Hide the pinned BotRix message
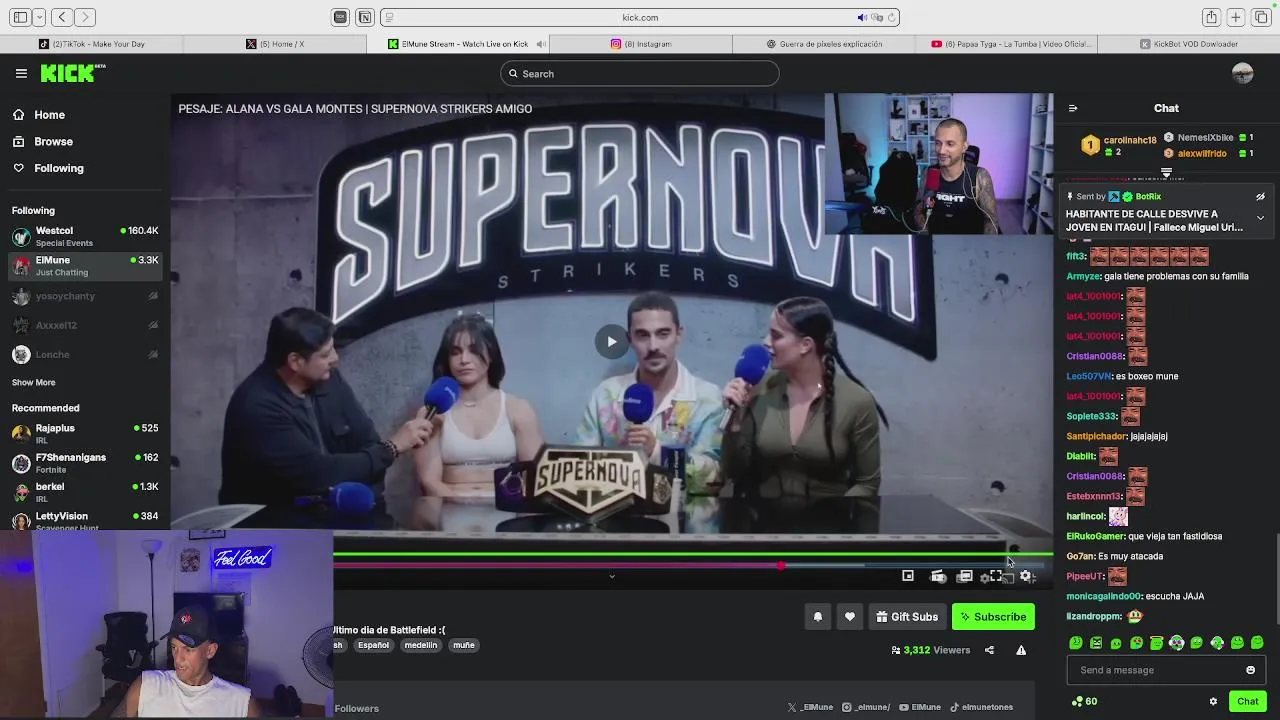Image resolution: width=1280 pixels, height=720 pixels. [x=1260, y=197]
